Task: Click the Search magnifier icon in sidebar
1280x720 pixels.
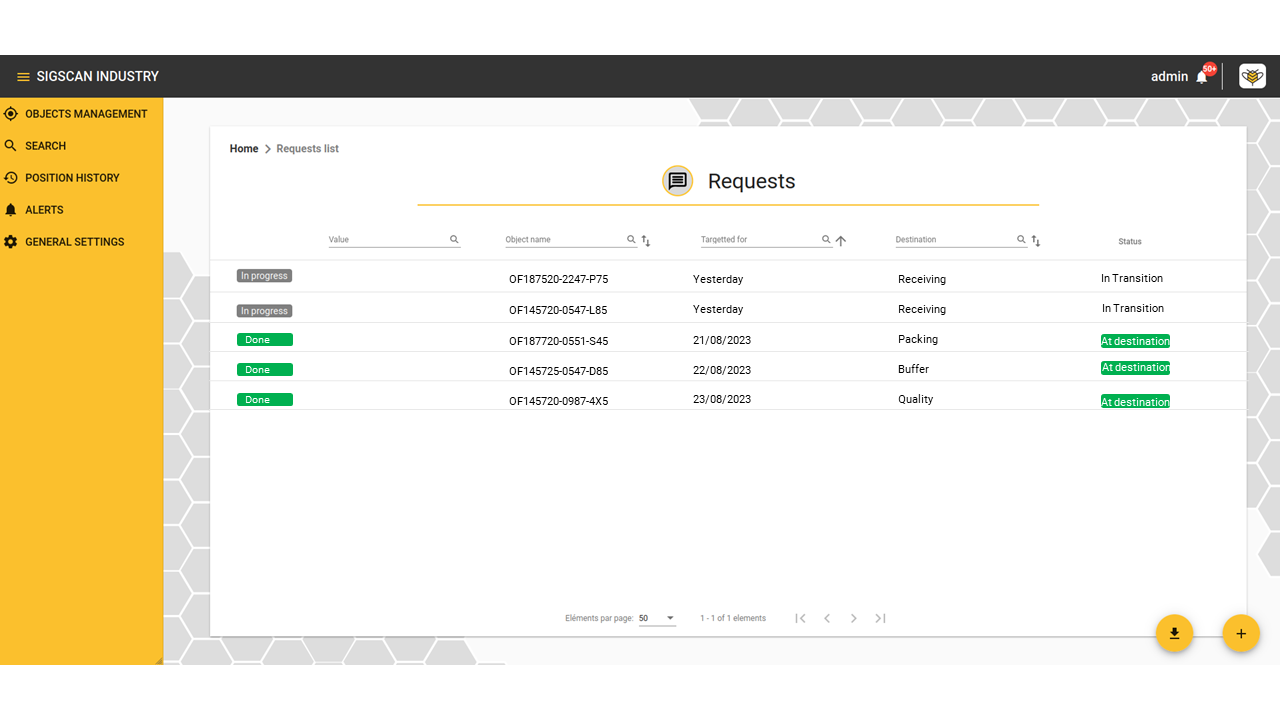Action: point(11,146)
